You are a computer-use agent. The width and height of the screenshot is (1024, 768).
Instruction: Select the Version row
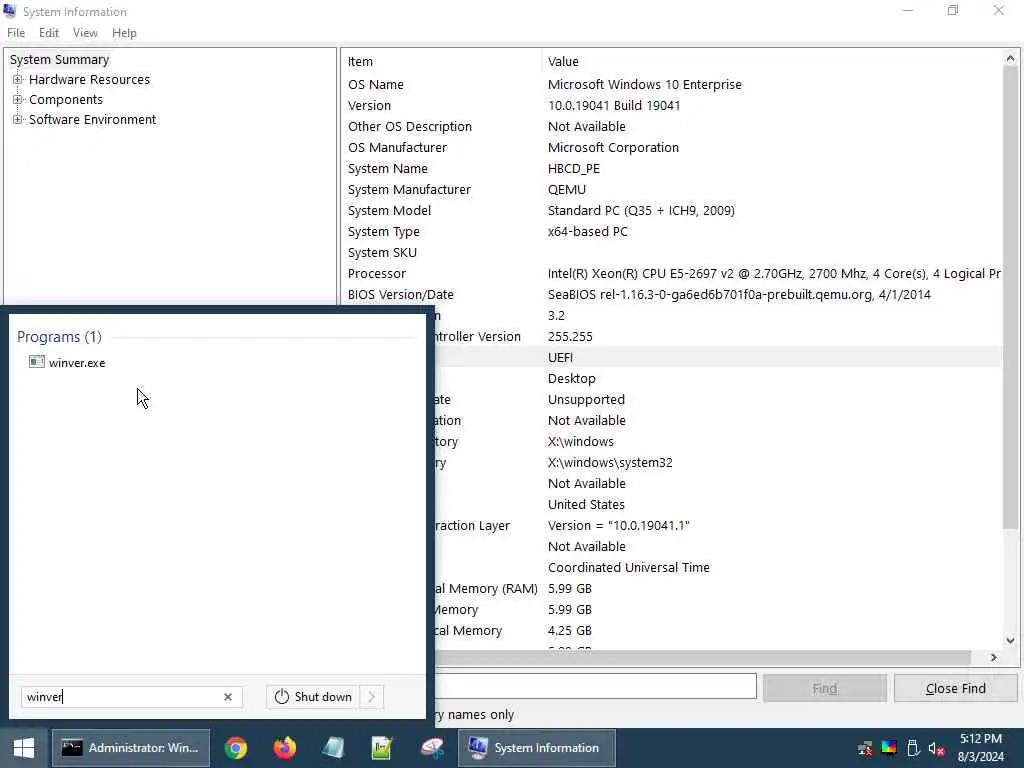pos(672,105)
